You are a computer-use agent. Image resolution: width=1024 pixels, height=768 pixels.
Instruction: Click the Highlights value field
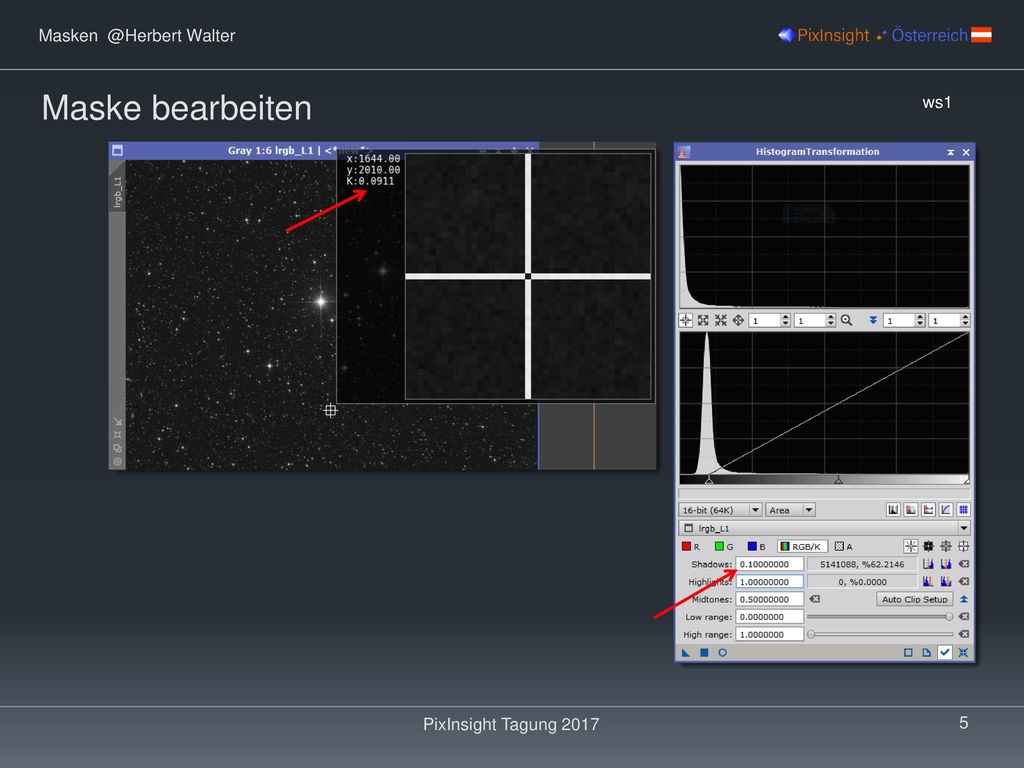pyautogui.click(x=769, y=581)
